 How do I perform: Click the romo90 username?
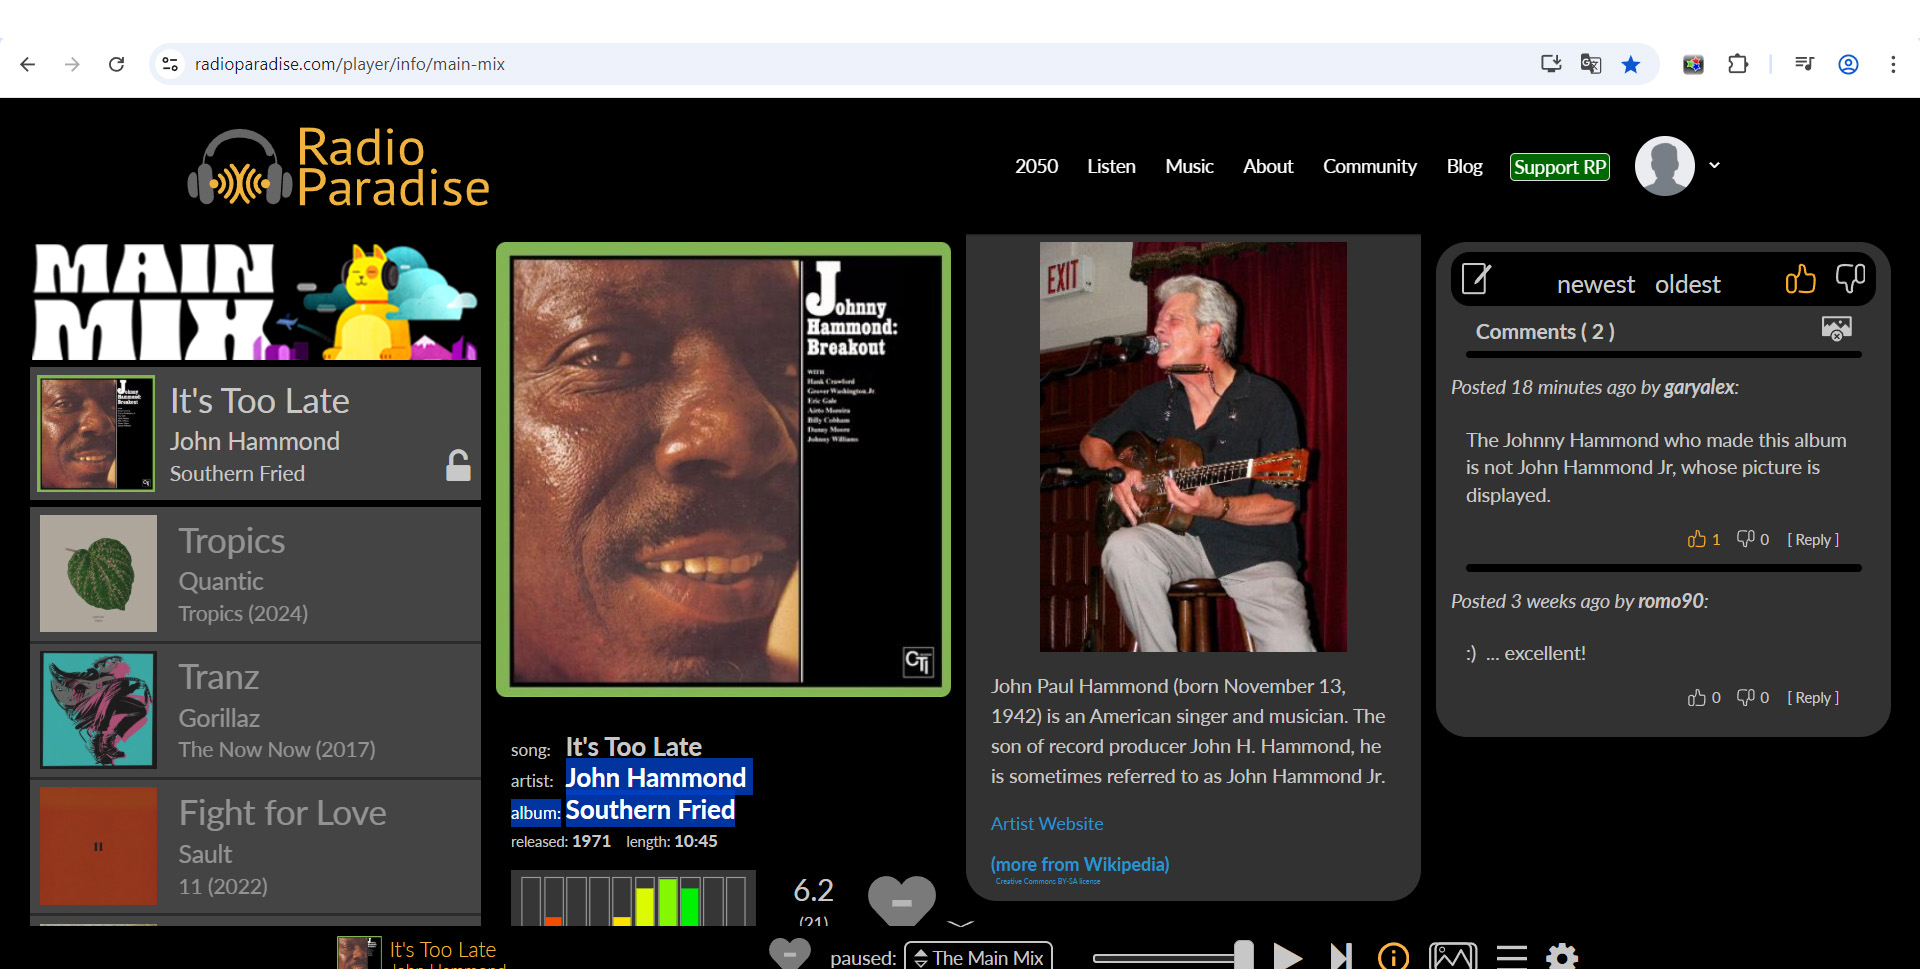1670,601
